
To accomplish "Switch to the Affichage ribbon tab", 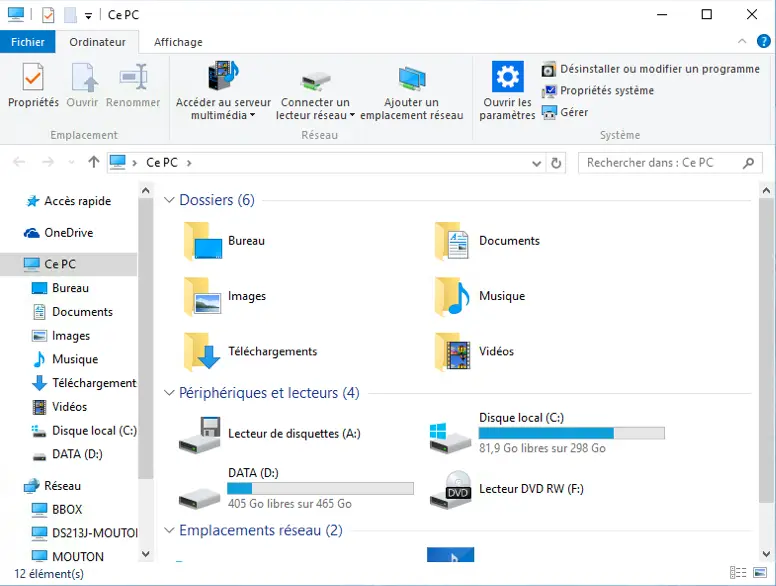I will (x=178, y=42).
